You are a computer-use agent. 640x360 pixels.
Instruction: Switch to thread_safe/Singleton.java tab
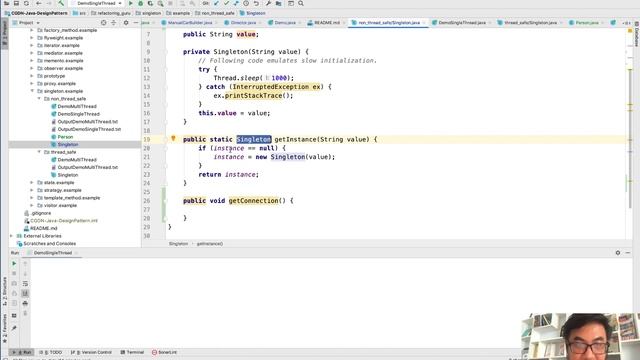530,23
